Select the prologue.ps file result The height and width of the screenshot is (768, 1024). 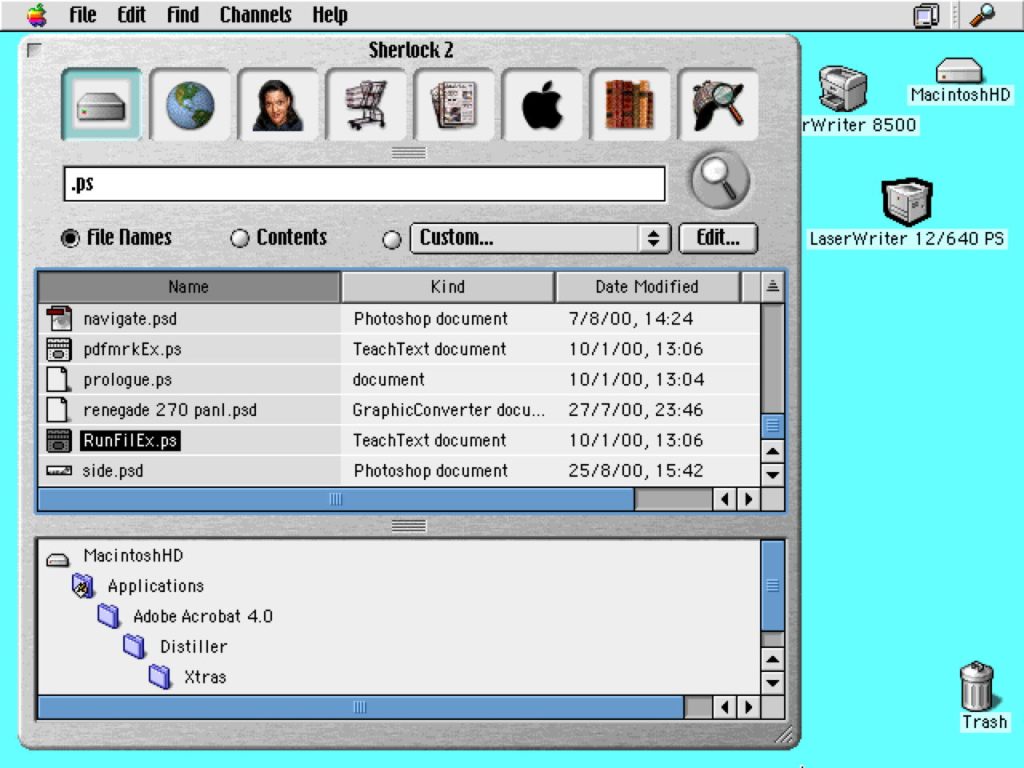click(x=127, y=380)
